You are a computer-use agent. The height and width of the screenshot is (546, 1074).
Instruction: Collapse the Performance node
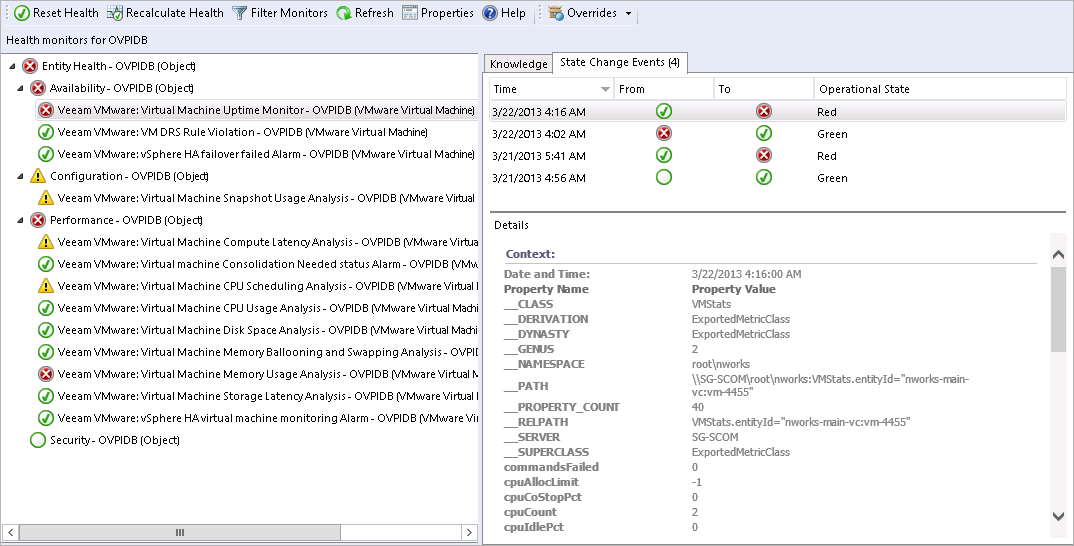tap(21, 220)
